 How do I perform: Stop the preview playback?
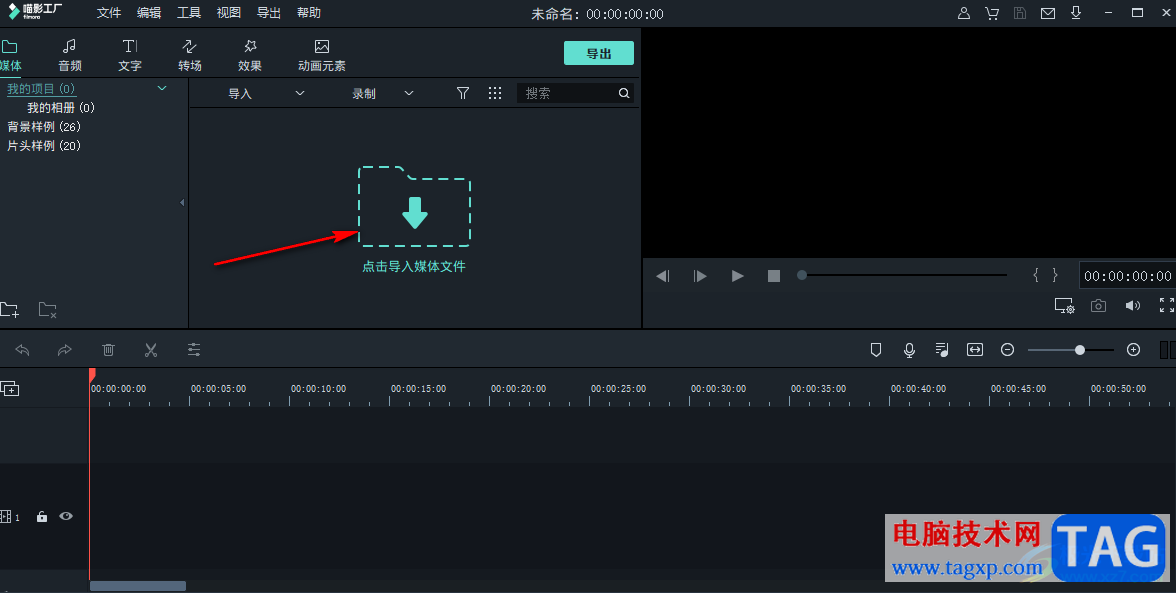(x=774, y=276)
